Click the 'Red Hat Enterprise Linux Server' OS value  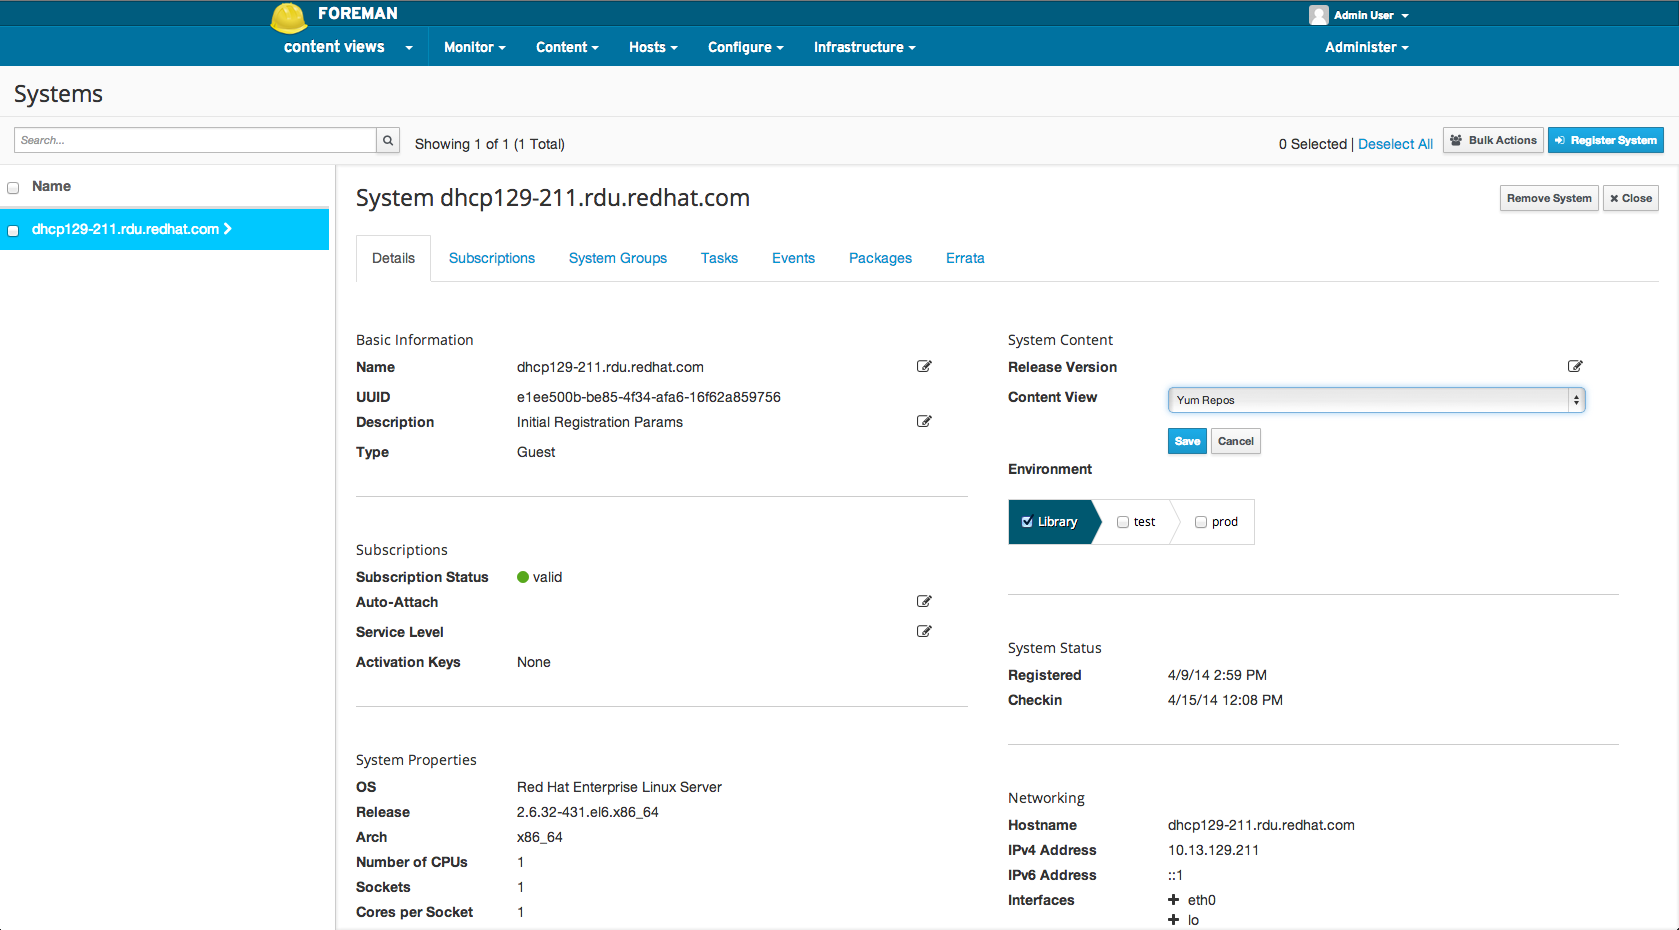(619, 787)
